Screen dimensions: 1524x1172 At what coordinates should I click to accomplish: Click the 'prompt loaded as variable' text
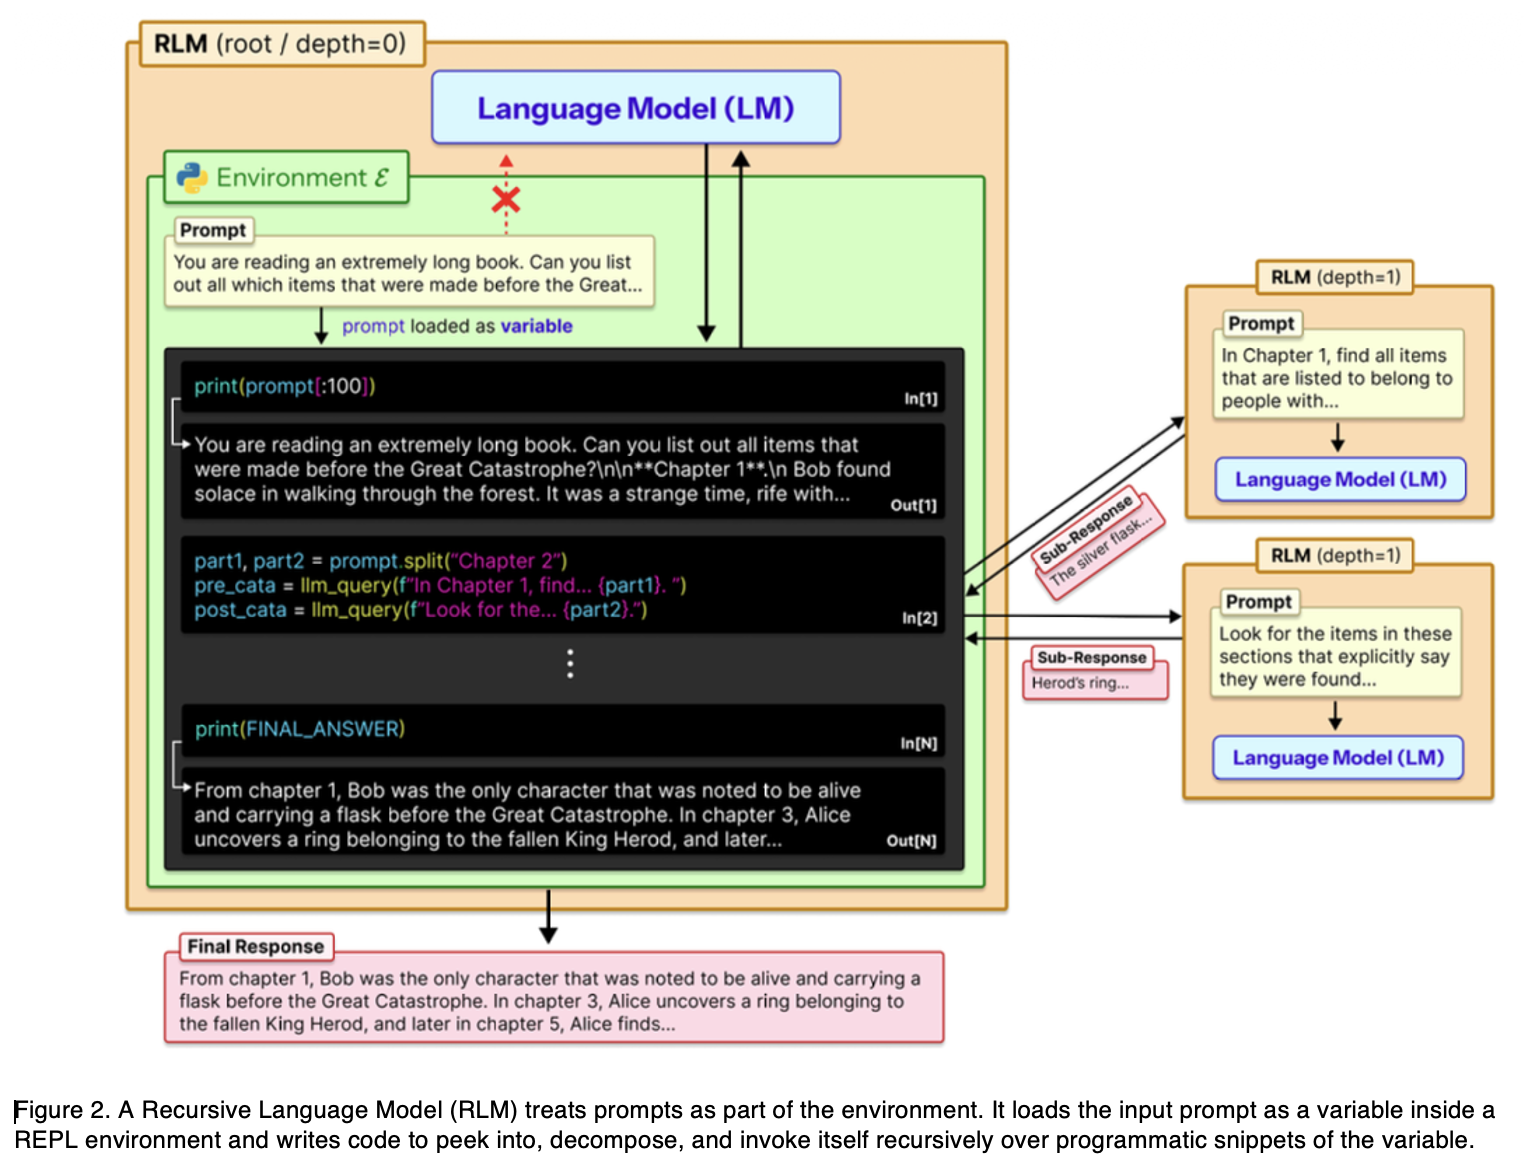pyautogui.click(x=457, y=326)
